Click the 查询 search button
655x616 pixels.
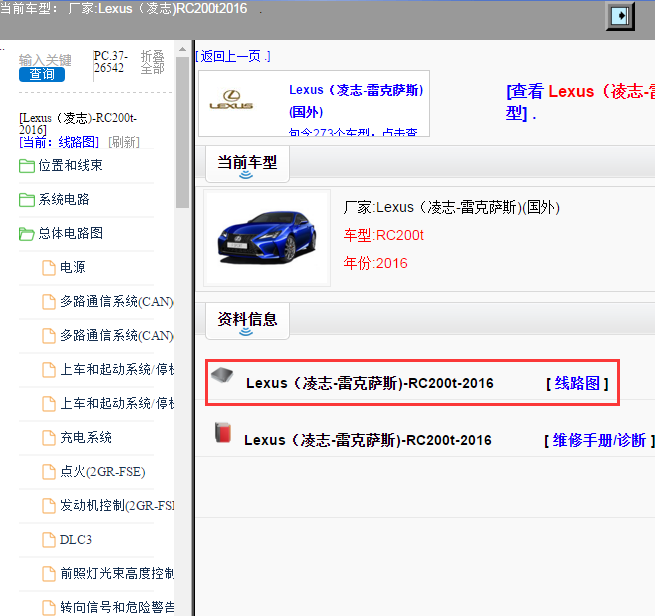coord(42,74)
